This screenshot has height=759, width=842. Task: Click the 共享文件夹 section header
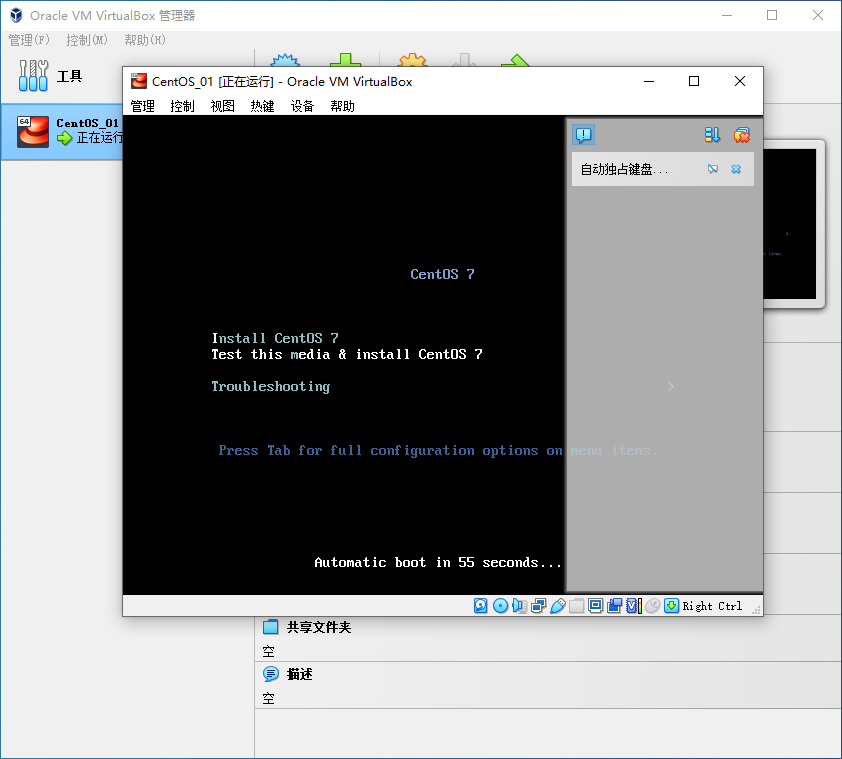(318, 627)
